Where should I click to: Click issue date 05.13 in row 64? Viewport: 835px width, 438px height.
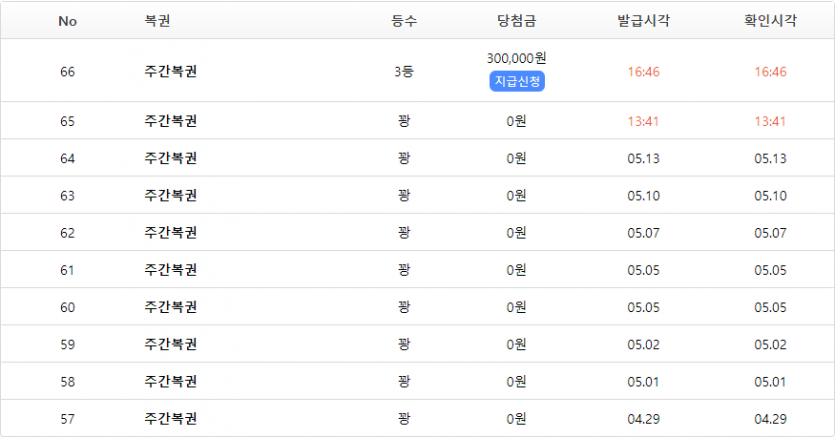click(x=643, y=159)
